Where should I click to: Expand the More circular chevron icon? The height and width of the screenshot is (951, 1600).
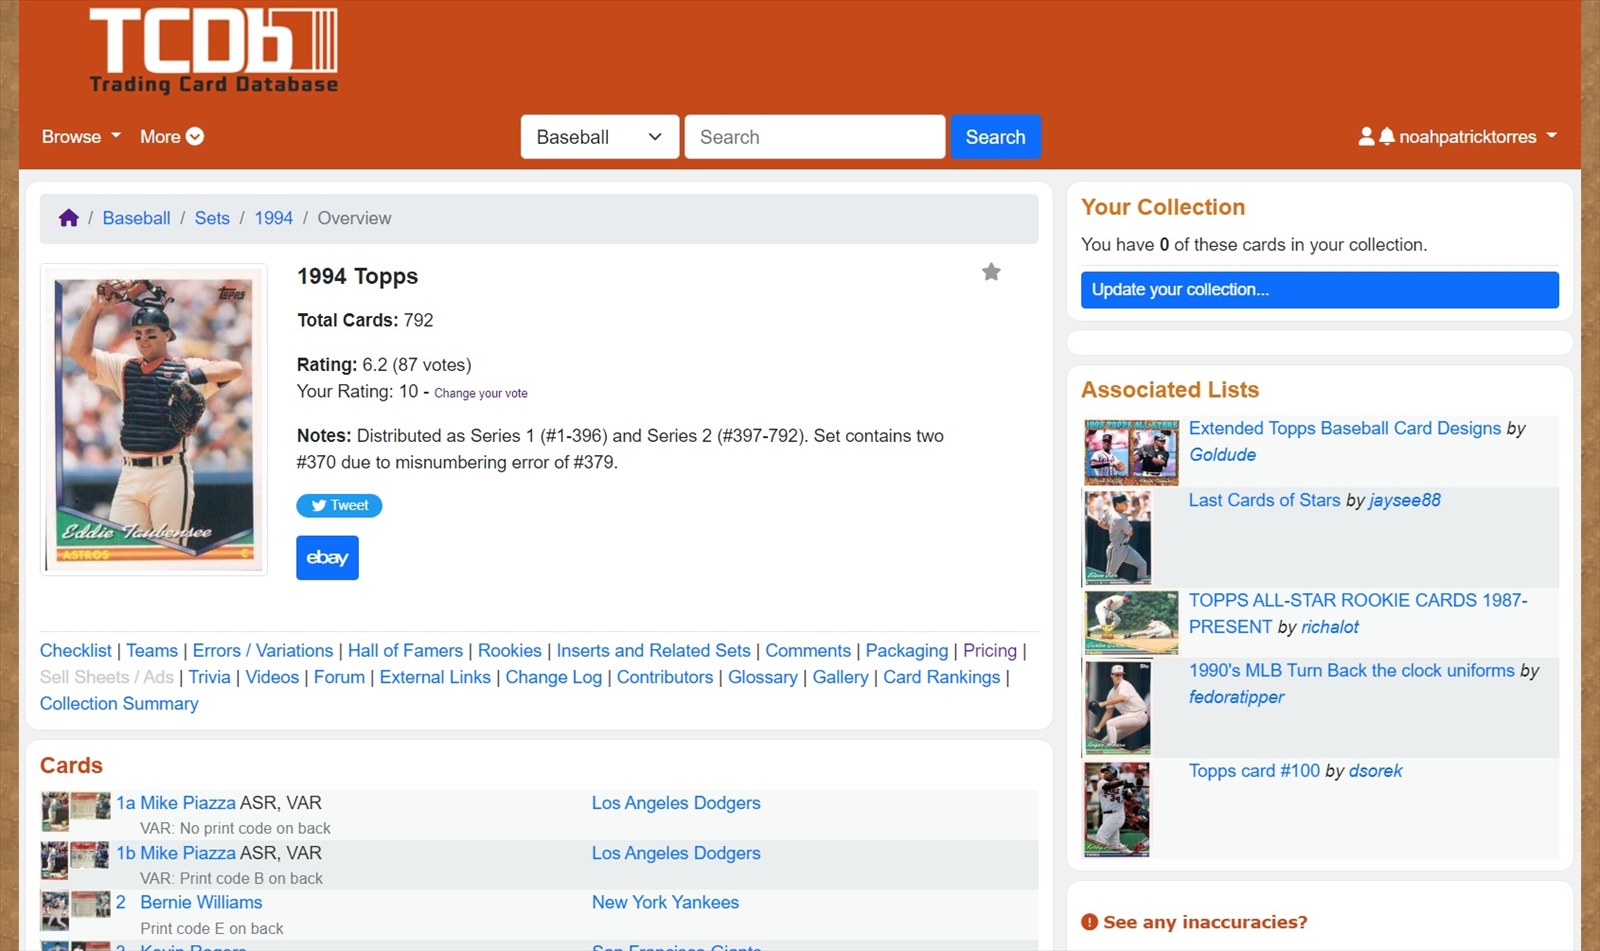195,136
